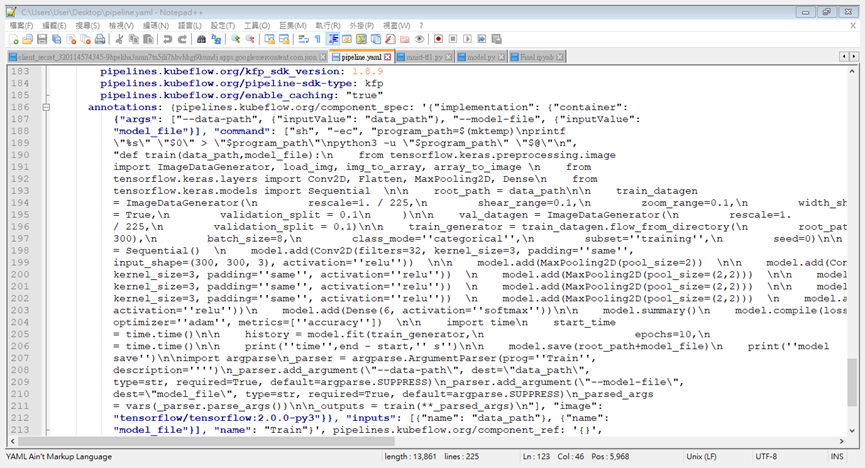Save all open files
The height and width of the screenshot is (468, 865).
56,39
